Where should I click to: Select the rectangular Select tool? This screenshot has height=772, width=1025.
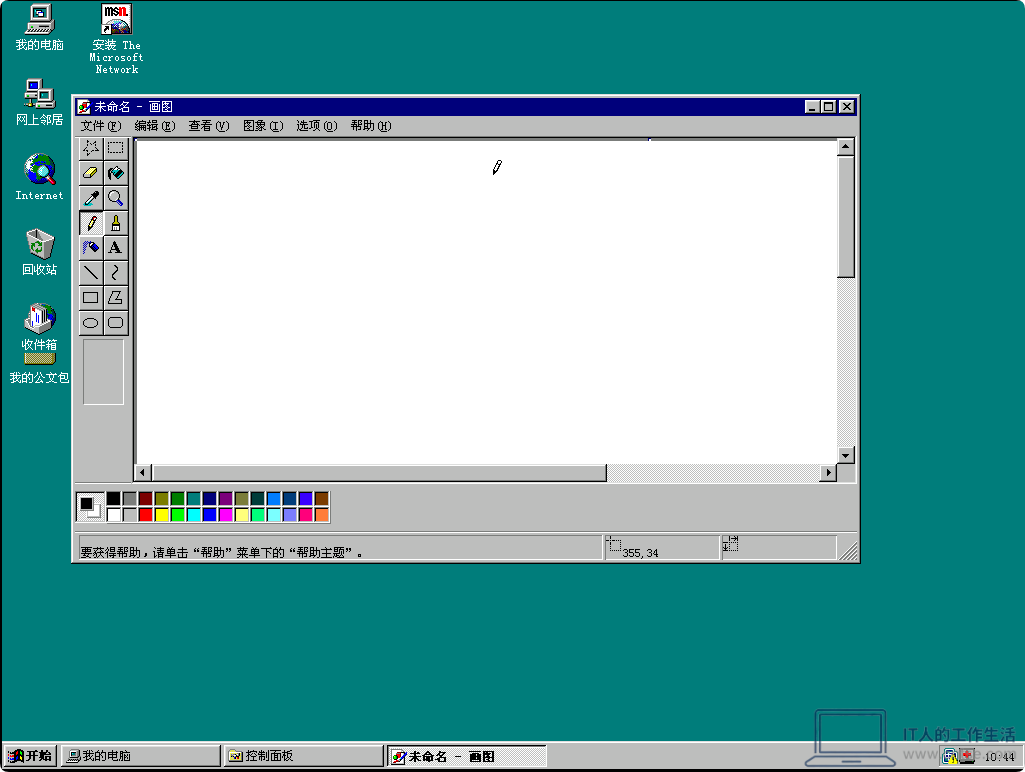116,148
